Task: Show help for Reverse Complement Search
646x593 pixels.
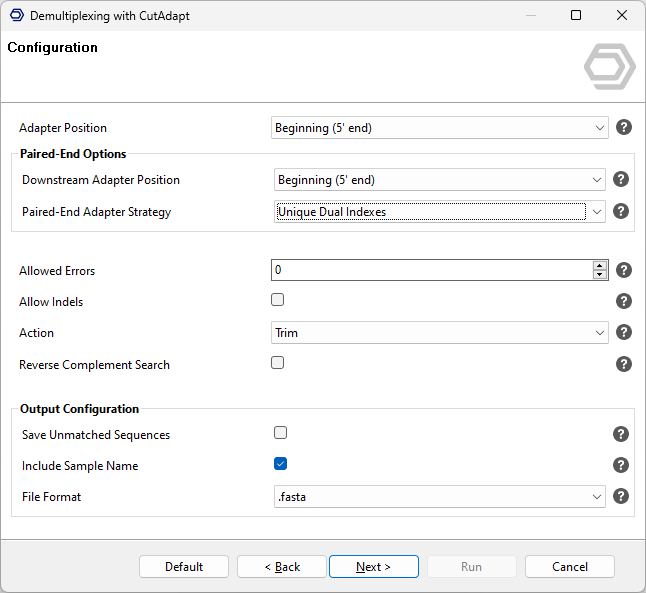Action: (624, 364)
